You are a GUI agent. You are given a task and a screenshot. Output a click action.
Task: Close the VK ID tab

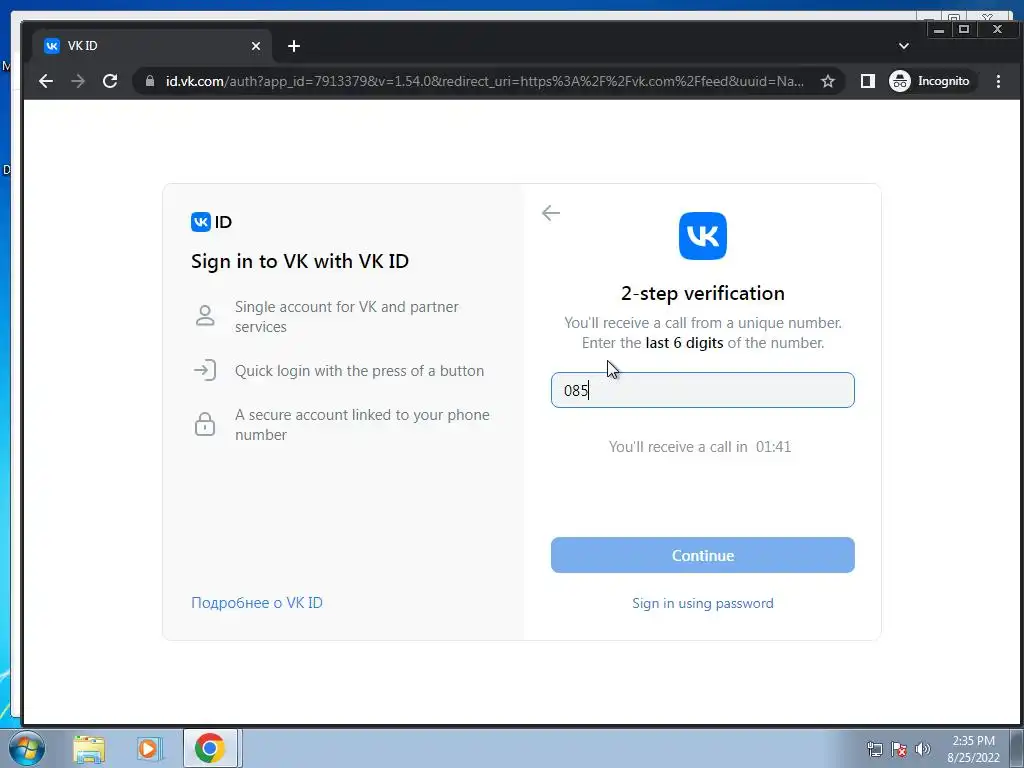click(256, 46)
